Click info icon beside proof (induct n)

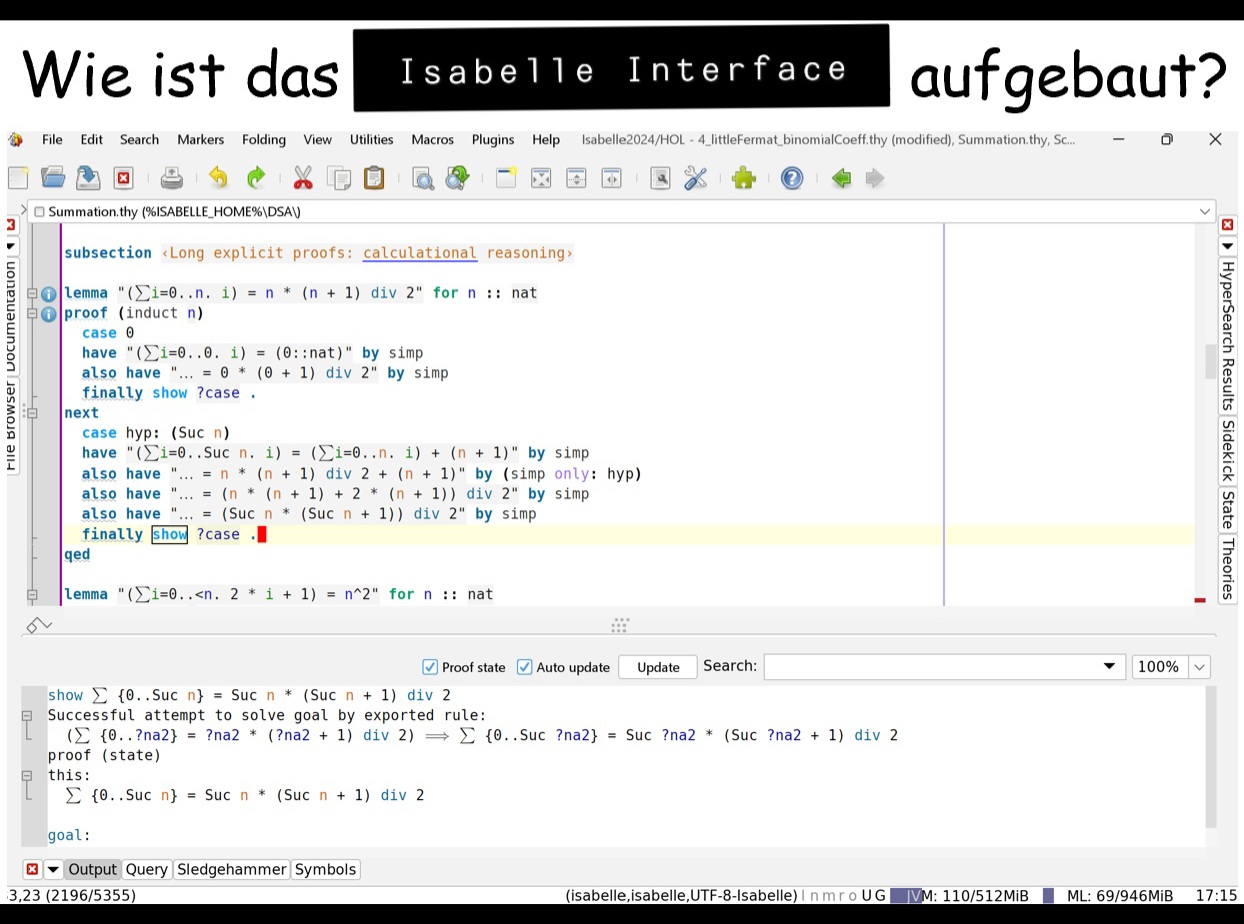pyautogui.click(x=48, y=314)
